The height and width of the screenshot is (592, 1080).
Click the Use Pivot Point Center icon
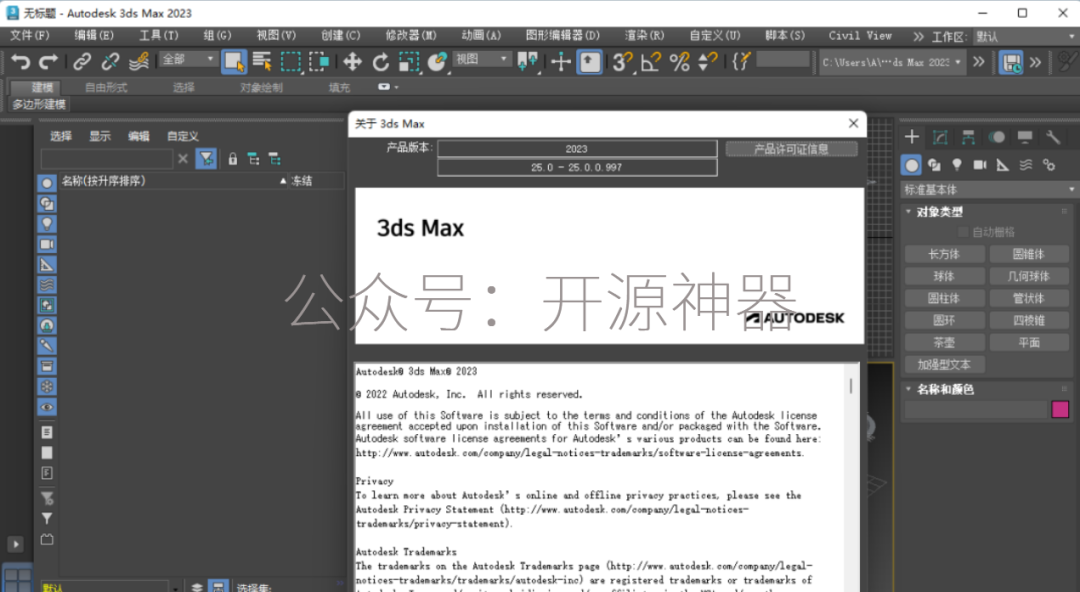(528, 62)
